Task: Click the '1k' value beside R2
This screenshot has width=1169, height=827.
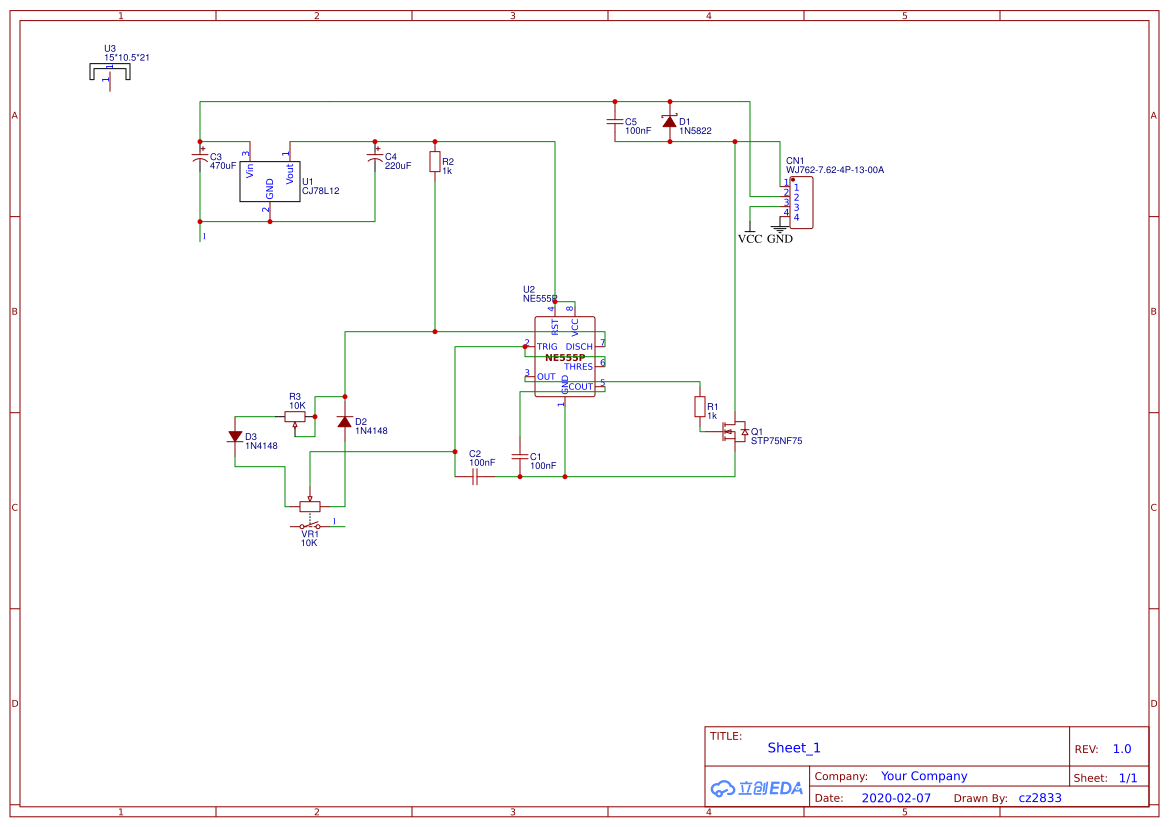Action: coord(447,171)
